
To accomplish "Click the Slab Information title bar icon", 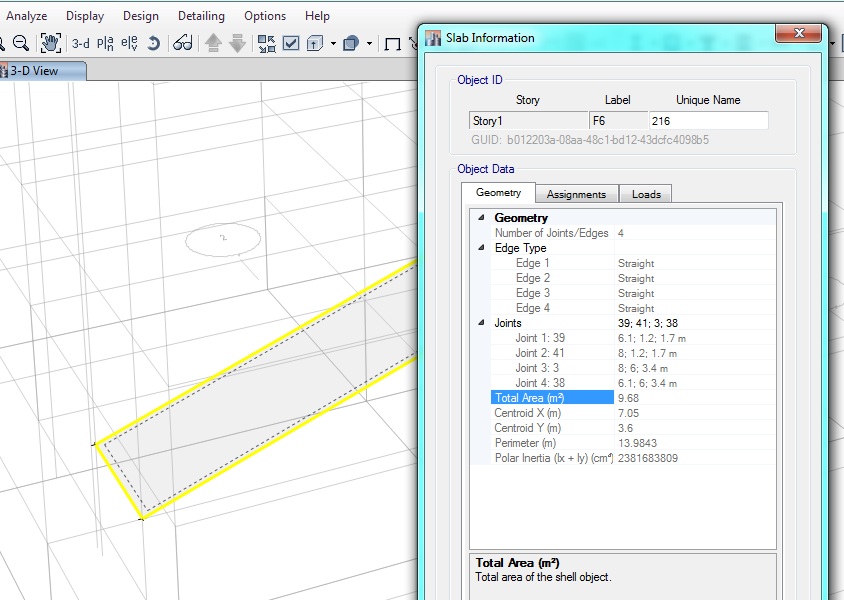I will (x=433, y=38).
